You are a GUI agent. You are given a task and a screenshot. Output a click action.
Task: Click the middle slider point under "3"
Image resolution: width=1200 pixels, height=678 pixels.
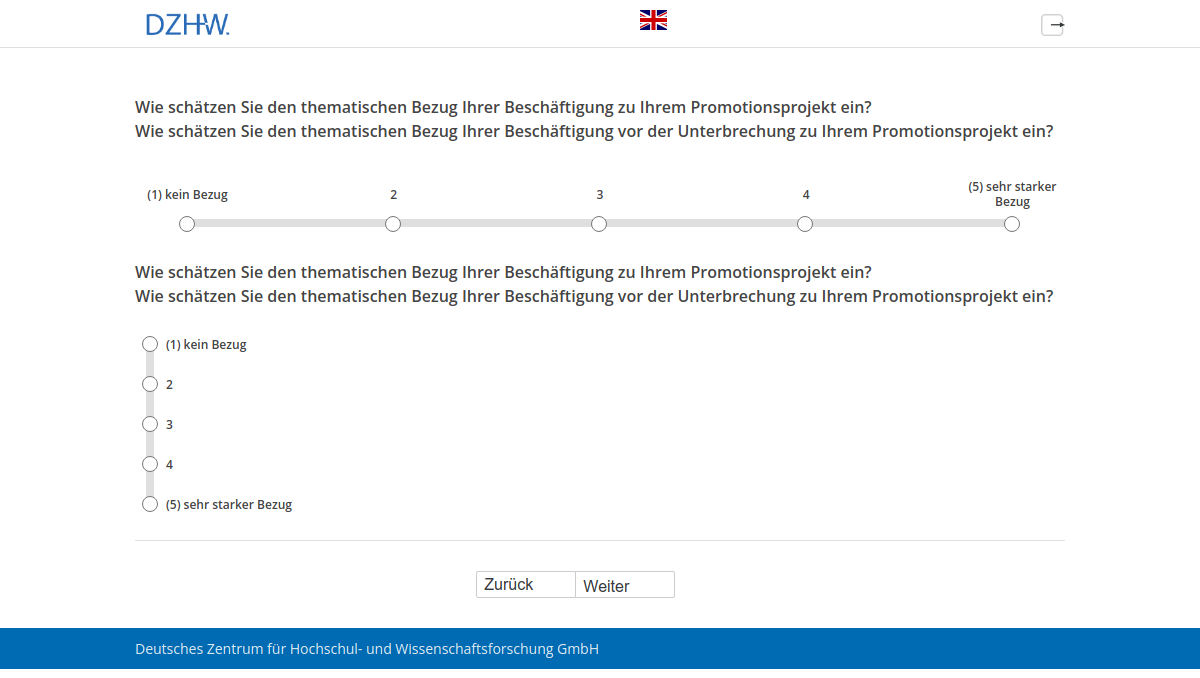click(599, 224)
